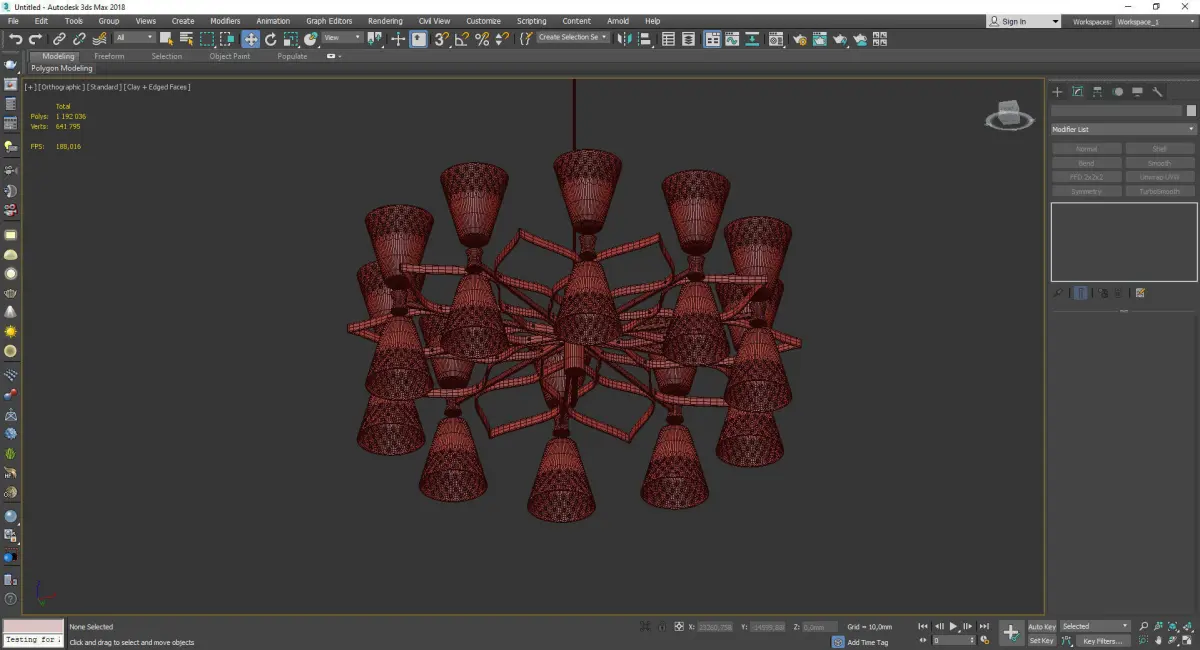Click the Undo arrow icon
The image size is (1200, 650).
tap(15, 39)
